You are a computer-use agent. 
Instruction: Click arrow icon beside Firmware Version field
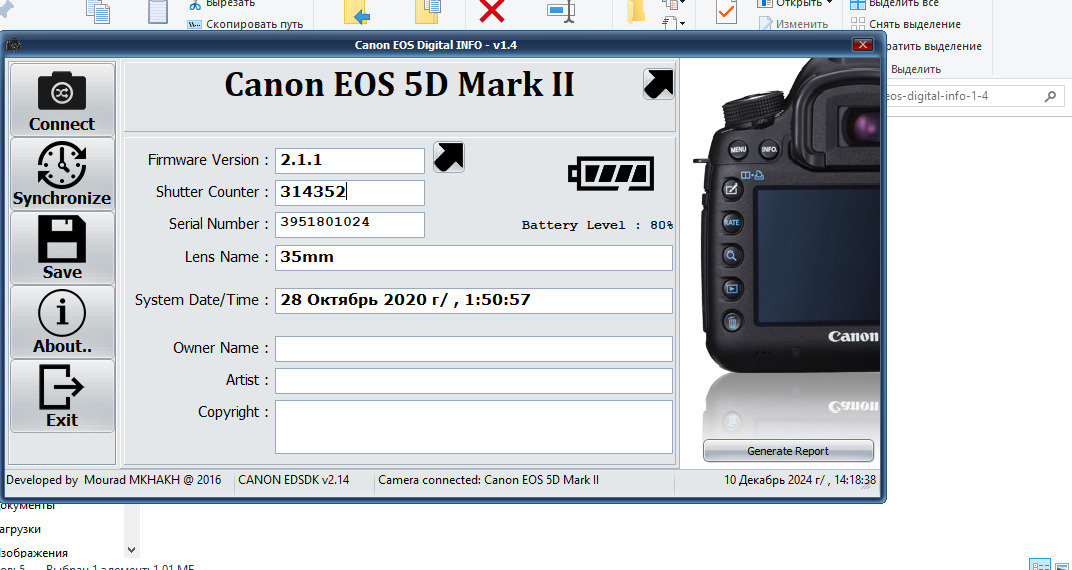(449, 157)
